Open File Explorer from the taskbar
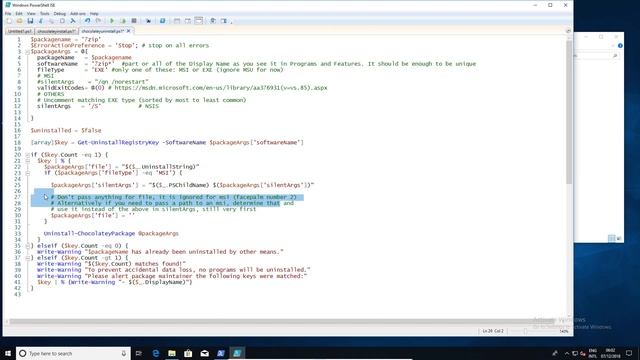 click(172, 353)
